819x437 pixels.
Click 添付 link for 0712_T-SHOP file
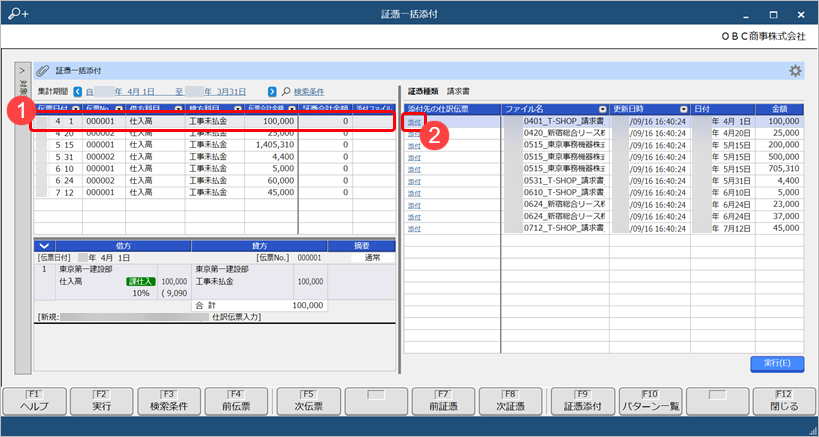tap(414, 229)
